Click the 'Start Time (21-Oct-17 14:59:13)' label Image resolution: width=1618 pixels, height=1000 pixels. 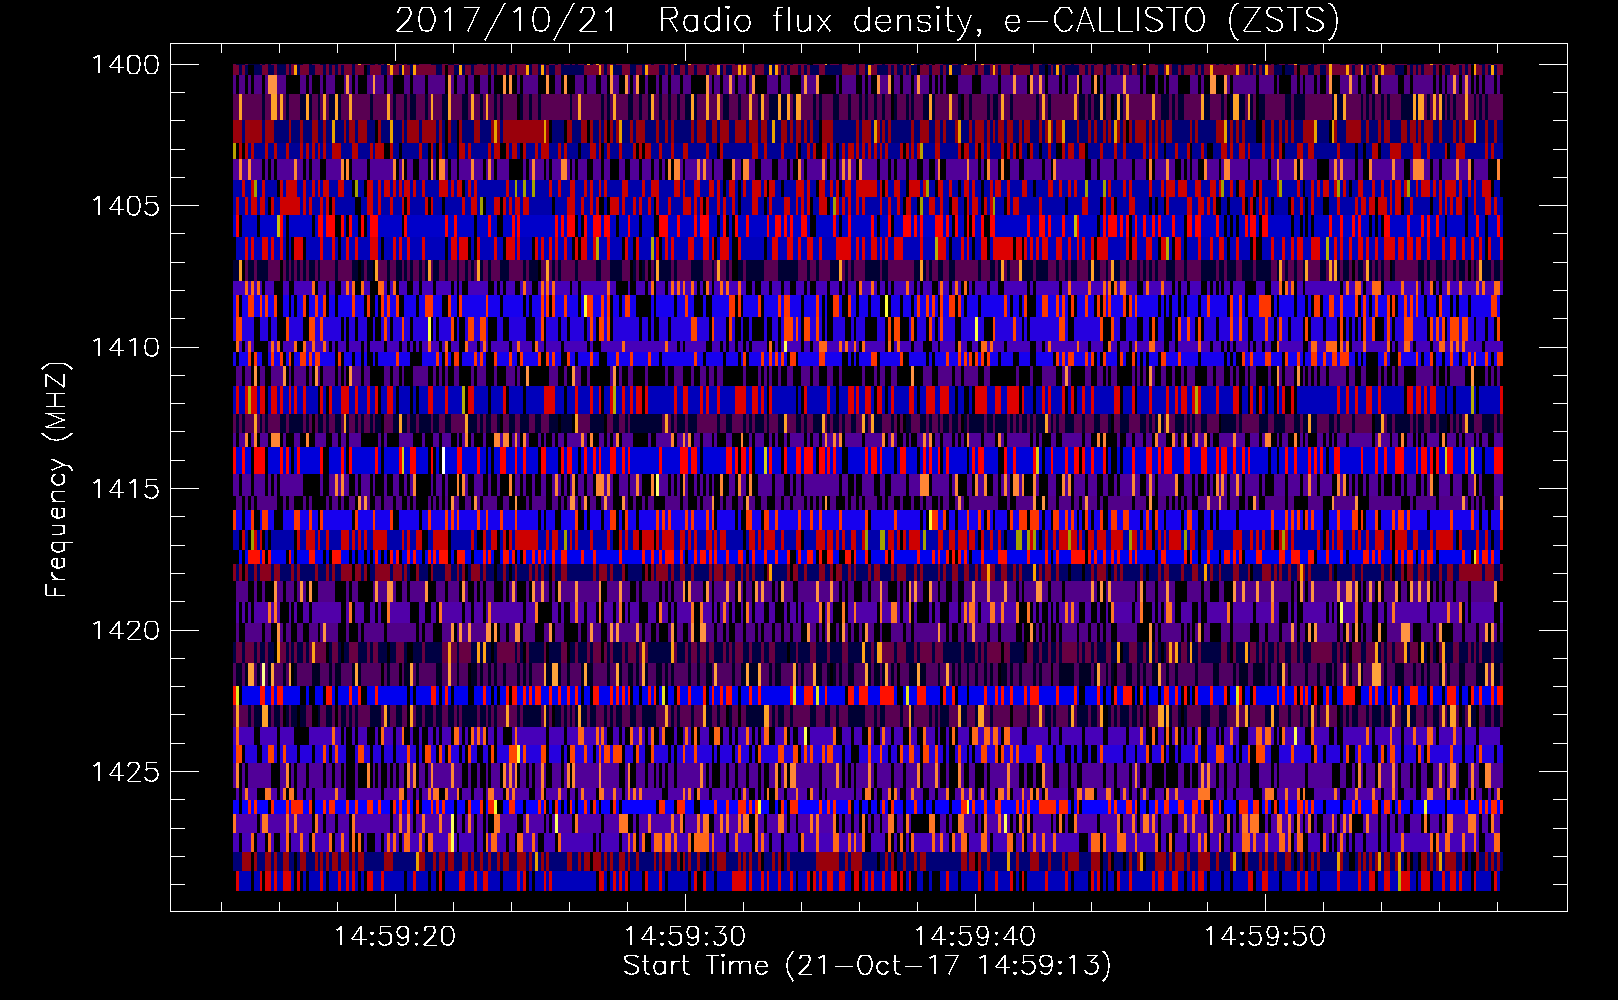pyautogui.click(x=867, y=966)
